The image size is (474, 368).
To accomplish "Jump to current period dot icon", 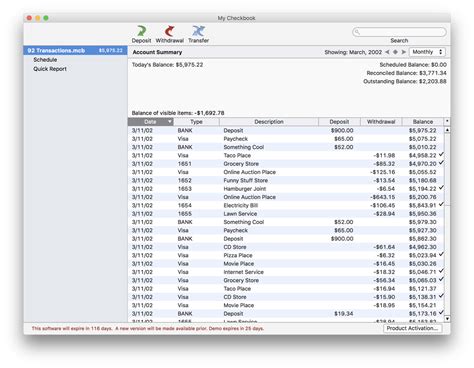I will (395, 52).
